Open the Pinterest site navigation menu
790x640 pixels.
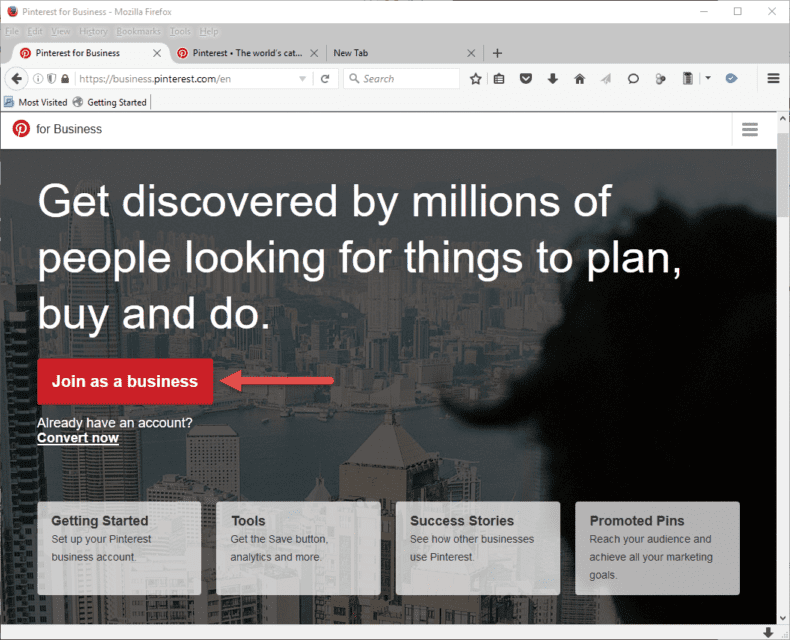(750, 130)
